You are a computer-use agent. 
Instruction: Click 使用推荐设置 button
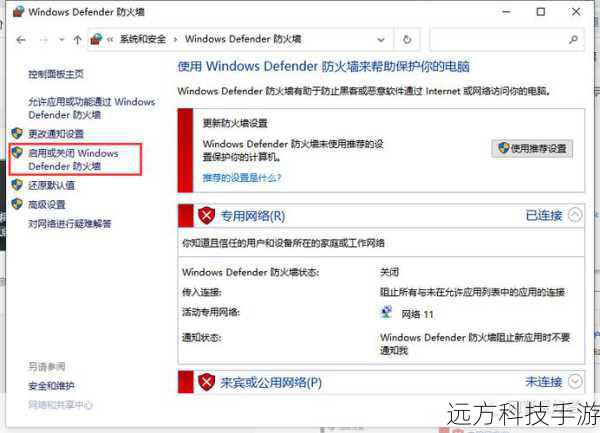coord(532,148)
